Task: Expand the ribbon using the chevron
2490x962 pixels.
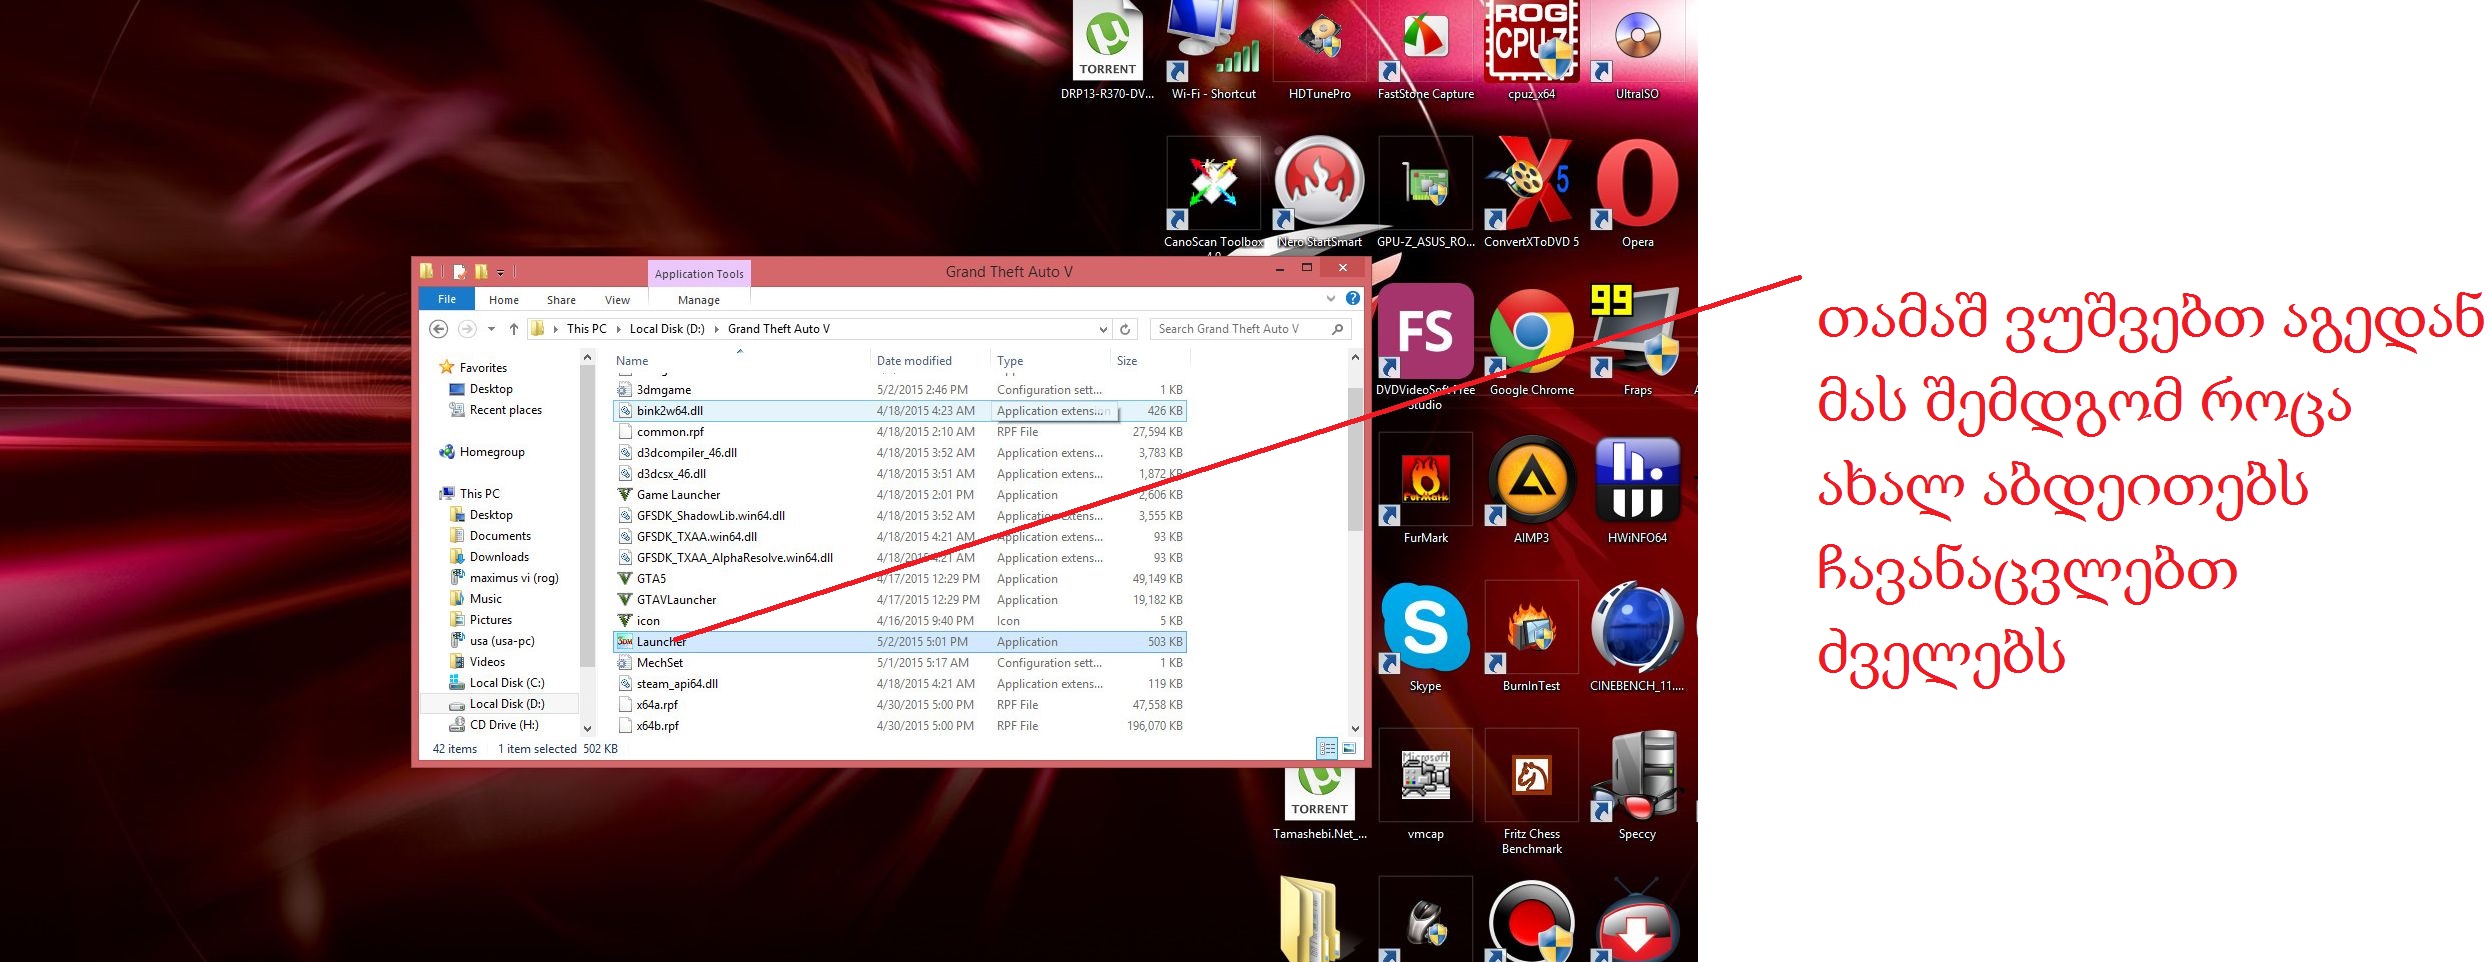Action: 1330,299
